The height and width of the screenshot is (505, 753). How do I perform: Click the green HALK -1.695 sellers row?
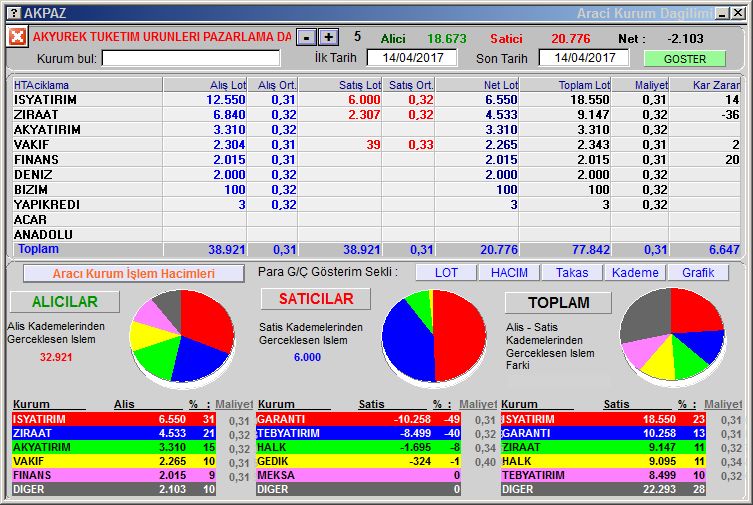358,447
